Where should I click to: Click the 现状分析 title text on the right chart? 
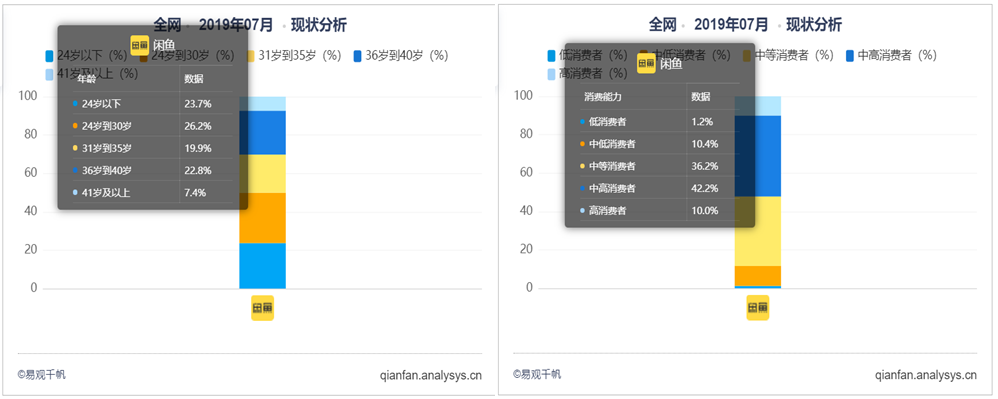point(813,25)
